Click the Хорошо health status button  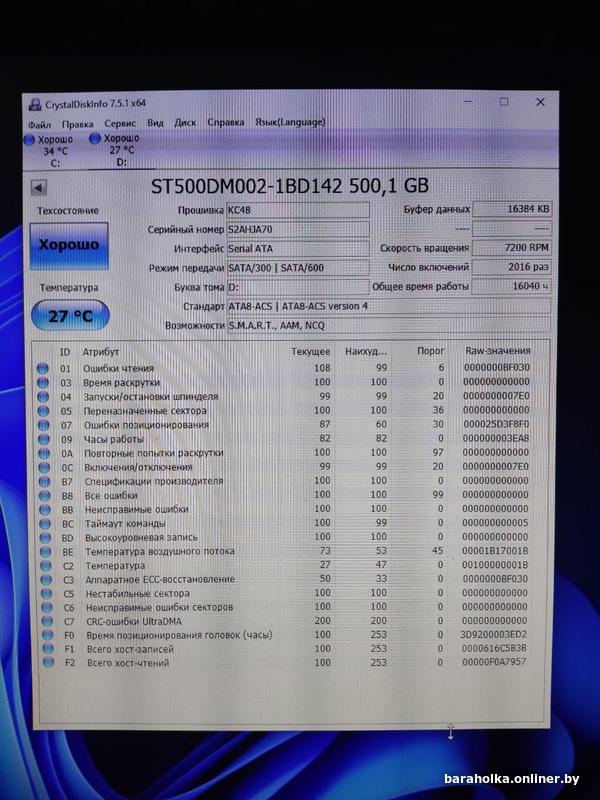point(69,245)
